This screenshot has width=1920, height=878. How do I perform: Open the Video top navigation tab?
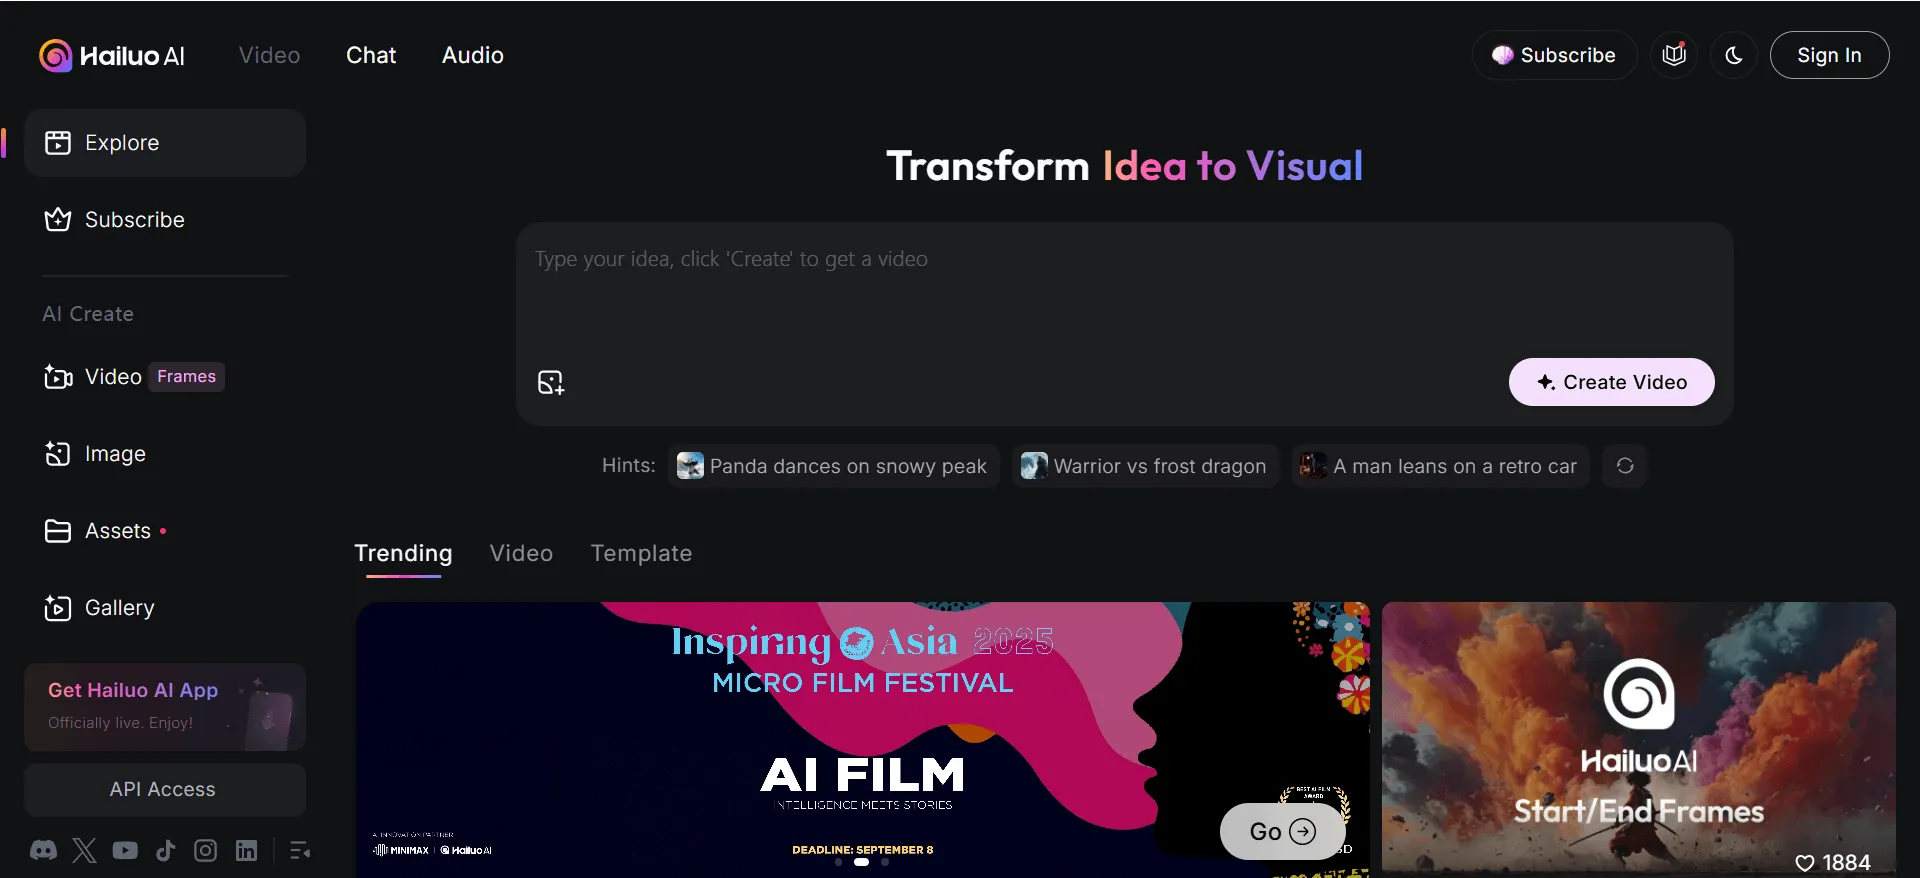pos(269,55)
